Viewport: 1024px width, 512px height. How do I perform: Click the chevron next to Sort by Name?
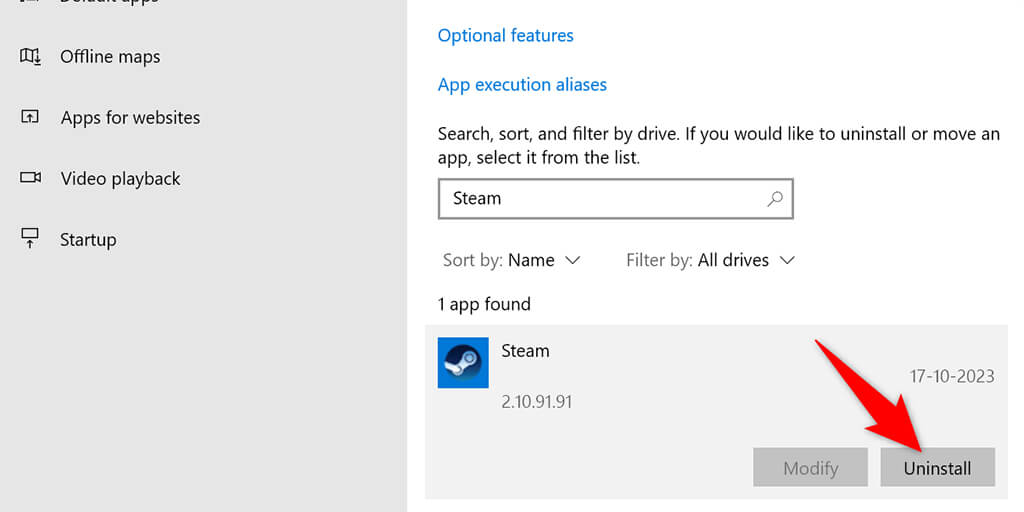click(x=573, y=260)
